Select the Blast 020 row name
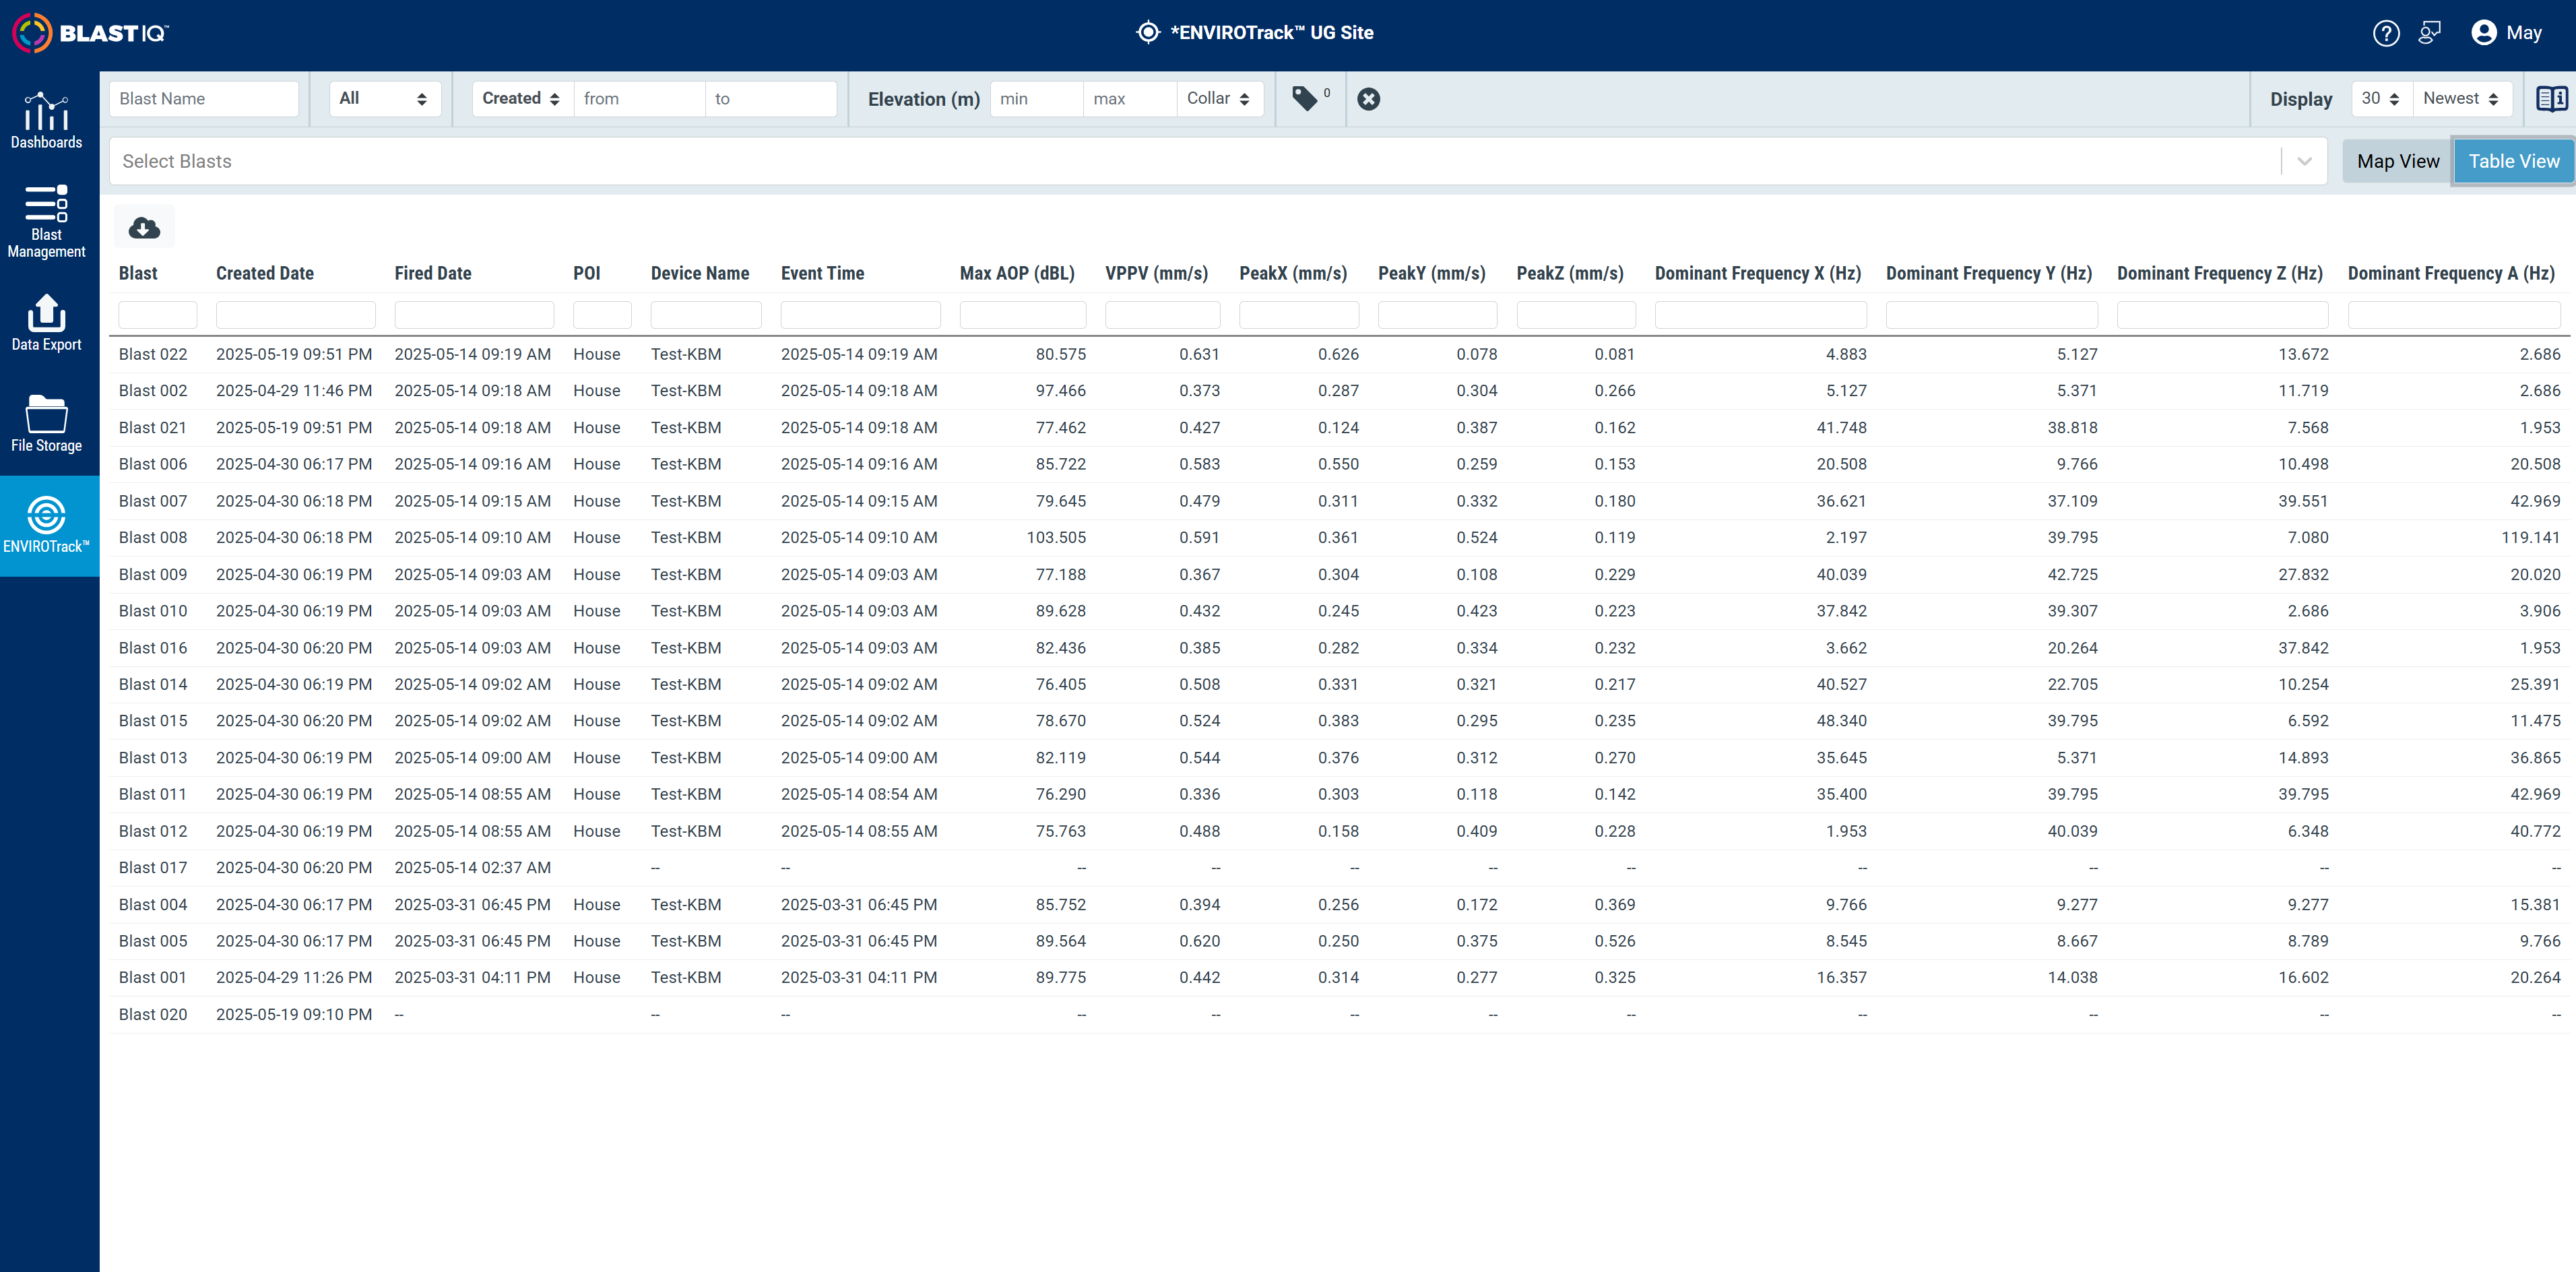Image resolution: width=2576 pixels, height=1272 pixels. click(x=153, y=1015)
